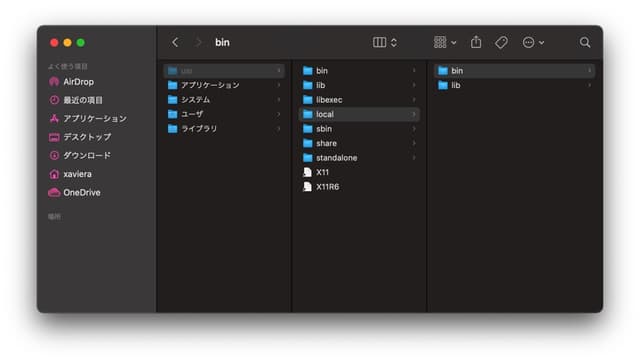The image size is (640, 362).
Task: Open OneDrive in the sidebar
Action: pyautogui.click(x=74, y=193)
